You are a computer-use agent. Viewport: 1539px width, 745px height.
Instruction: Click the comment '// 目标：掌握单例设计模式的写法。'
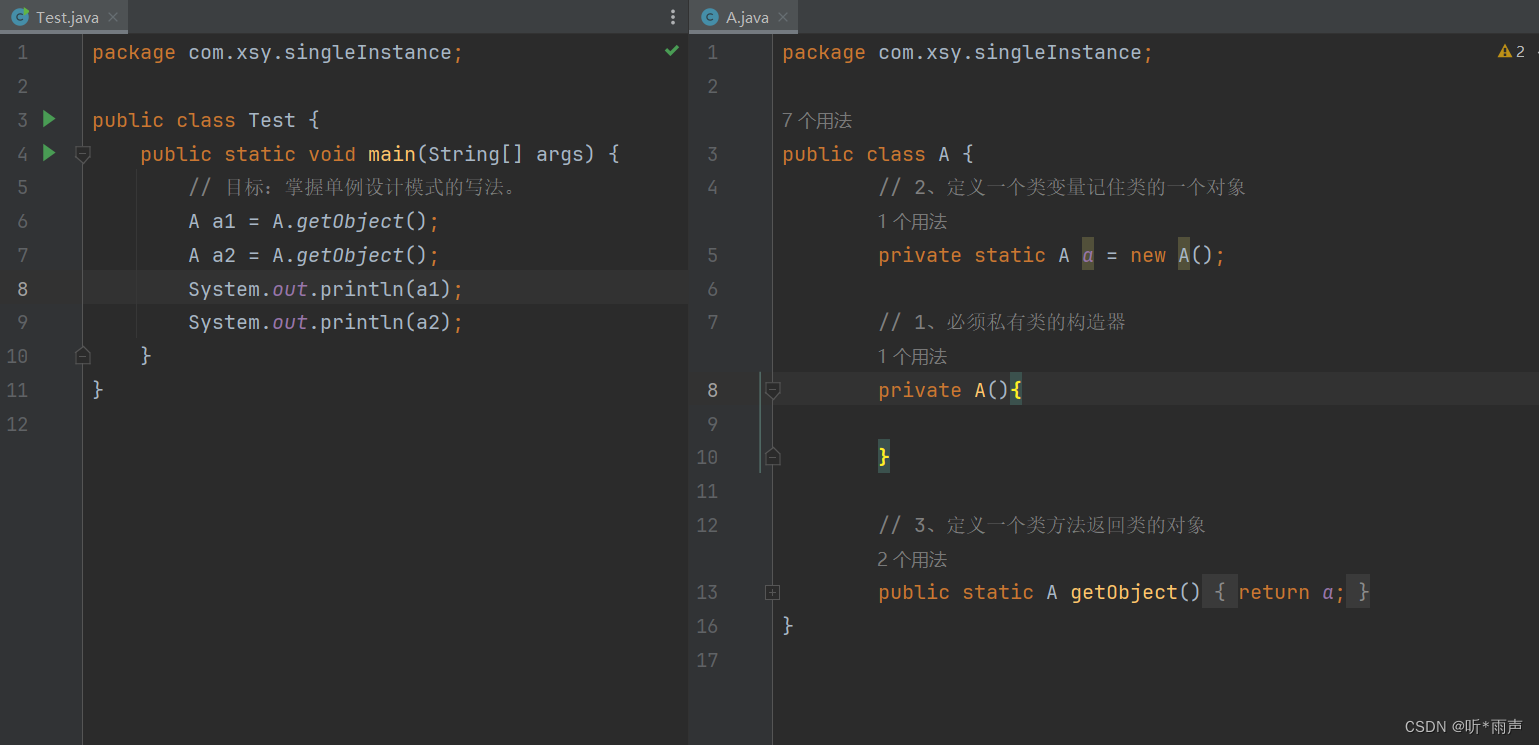coord(356,187)
